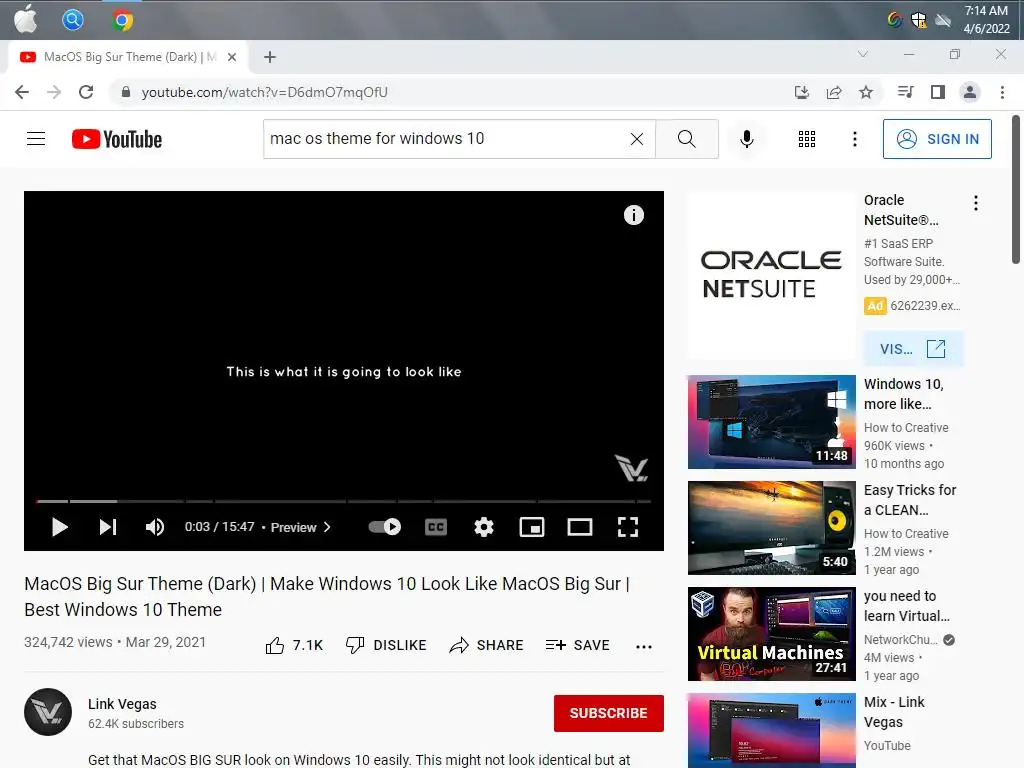Click the red SUBSCRIBE button
This screenshot has width=1024, height=768.
coord(609,713)
